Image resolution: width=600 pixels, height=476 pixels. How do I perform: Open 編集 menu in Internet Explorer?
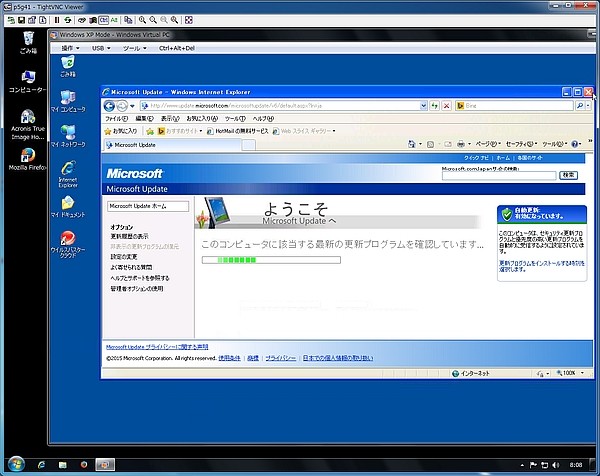tap(144, 119)
